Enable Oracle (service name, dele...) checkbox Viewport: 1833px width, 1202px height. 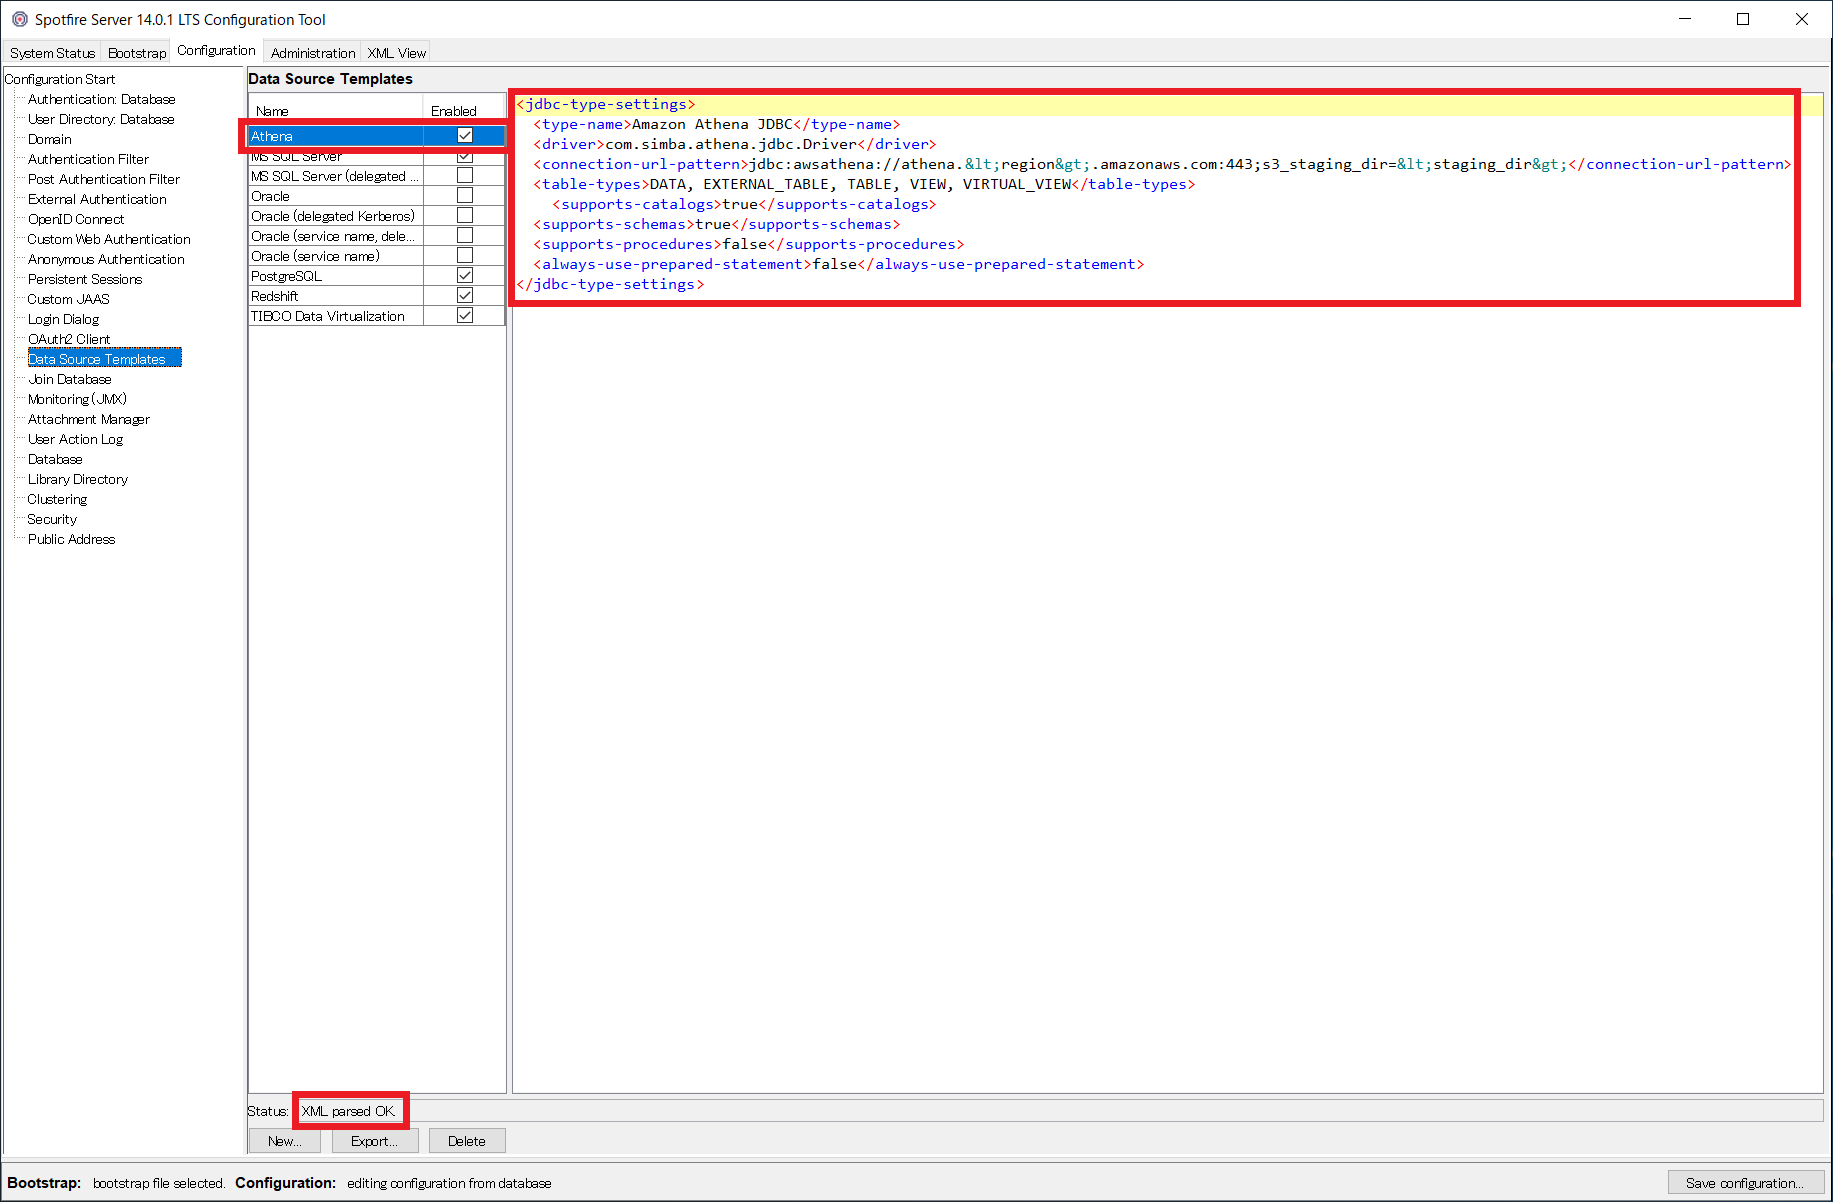point(465,235)
